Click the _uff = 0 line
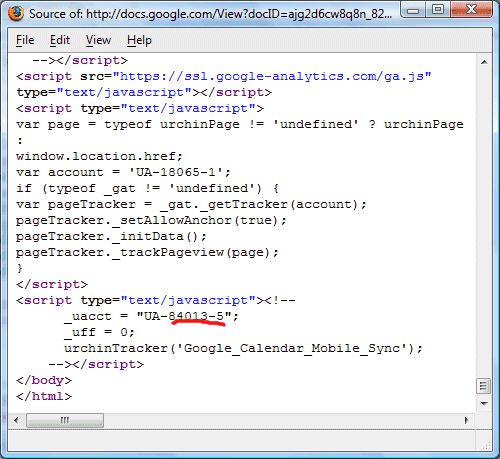The height and width of the screenshot is (459, 500). coord(99,332)
